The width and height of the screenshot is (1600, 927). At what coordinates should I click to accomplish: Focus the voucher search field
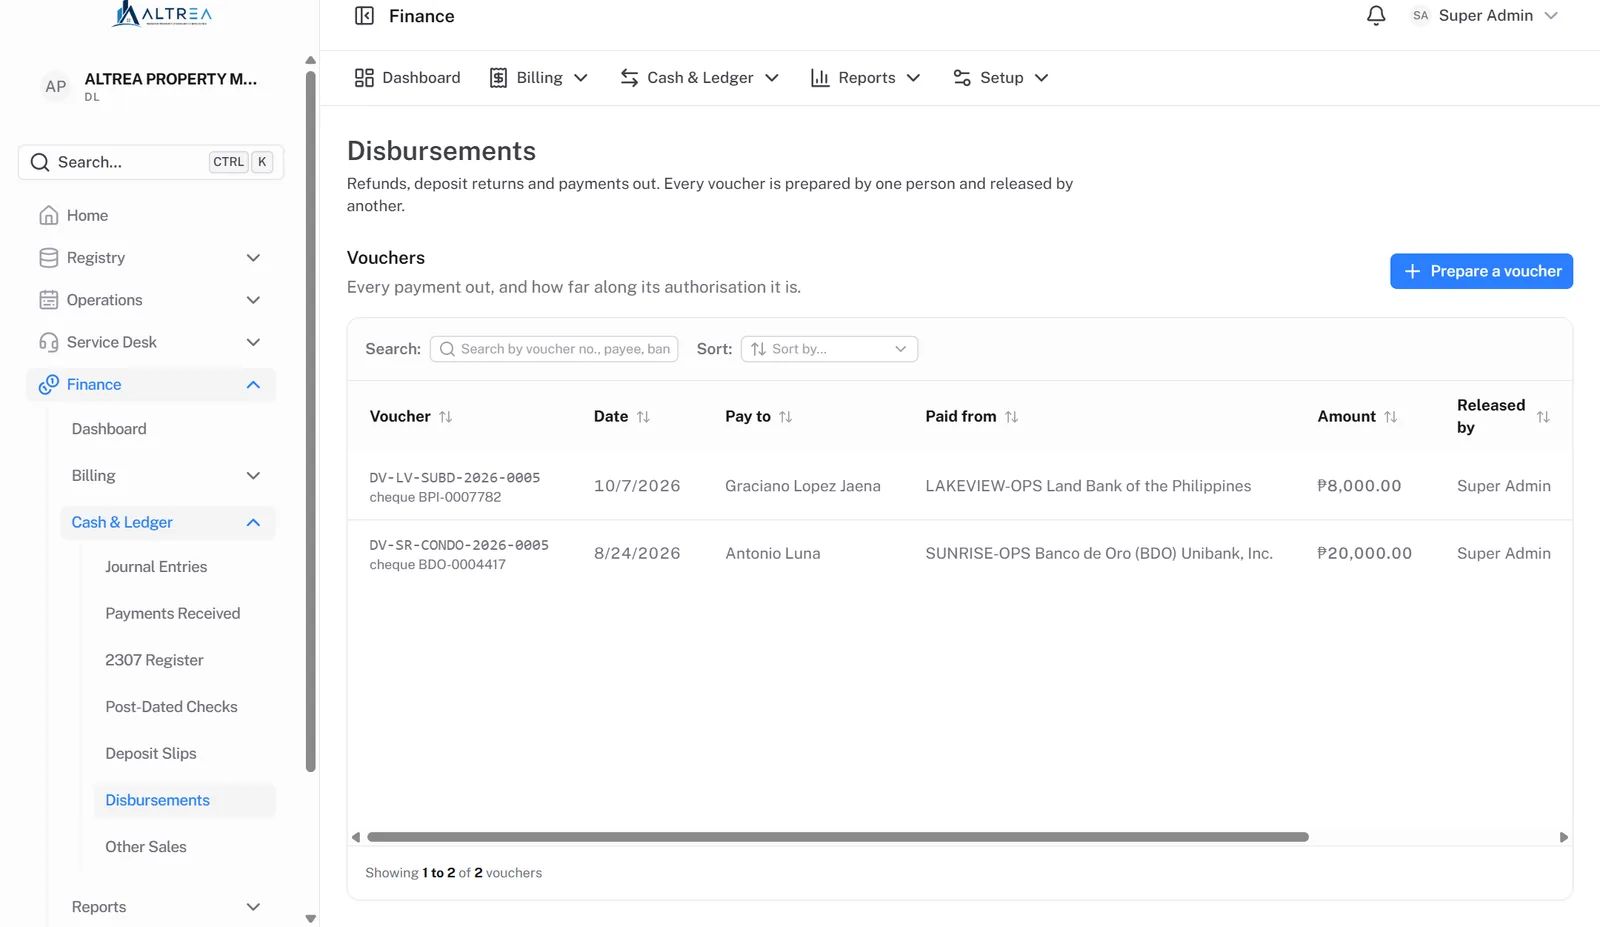tap(554, 349)
